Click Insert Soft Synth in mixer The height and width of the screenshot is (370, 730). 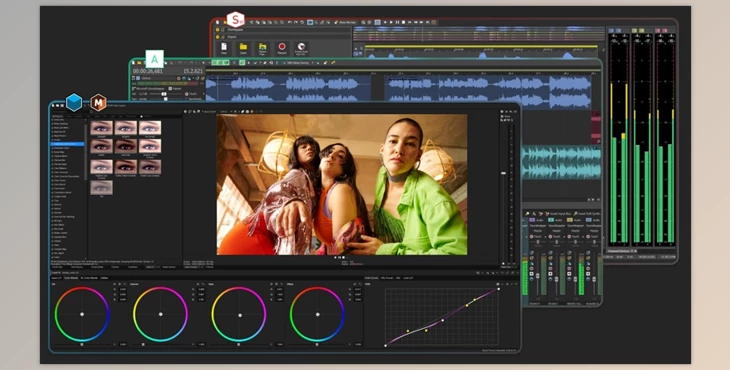coord(587,213)
